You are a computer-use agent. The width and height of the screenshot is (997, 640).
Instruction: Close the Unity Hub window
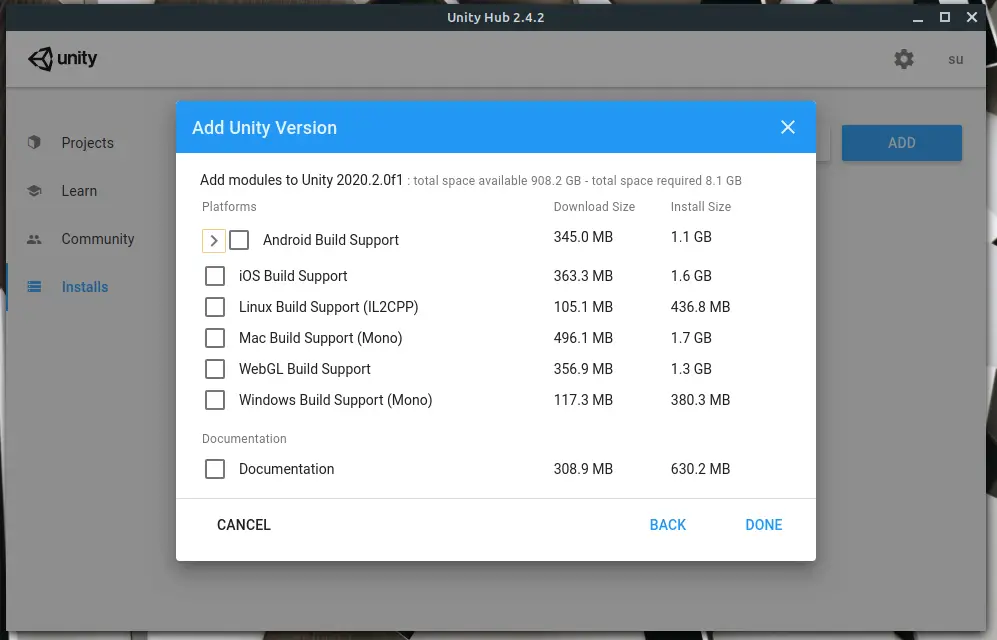(x=972, y=17)
